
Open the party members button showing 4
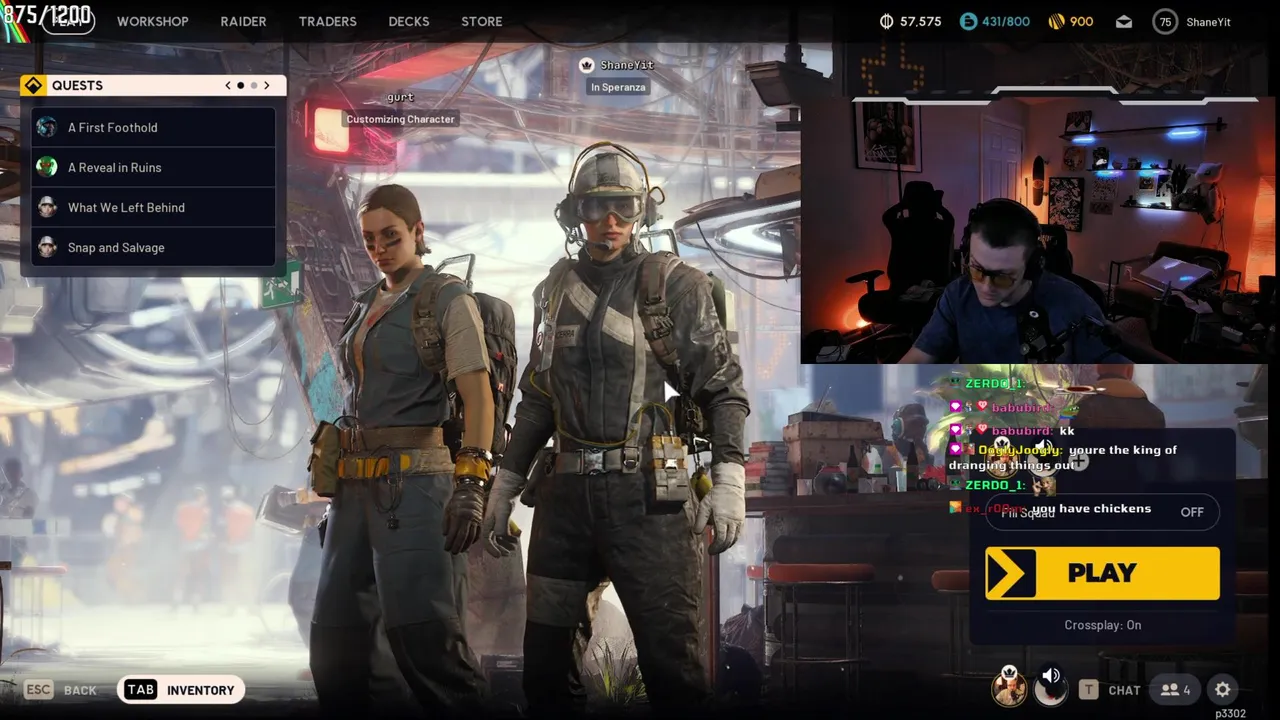point(1175,690)
